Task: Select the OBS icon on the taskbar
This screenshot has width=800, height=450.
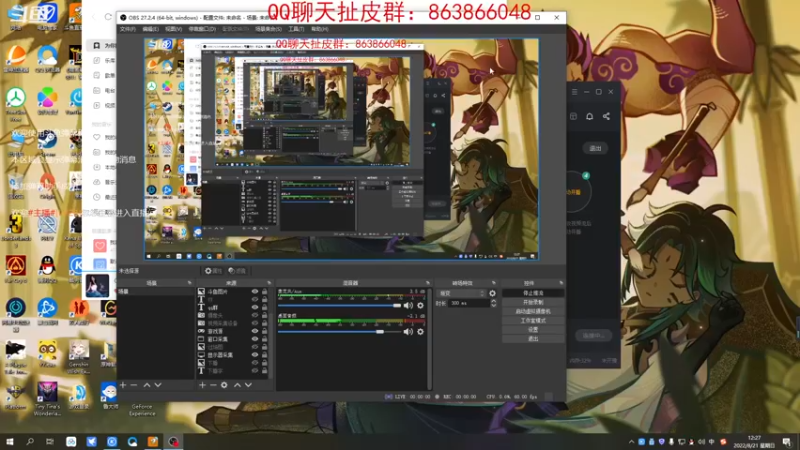Action: click(x=173, y=441)
